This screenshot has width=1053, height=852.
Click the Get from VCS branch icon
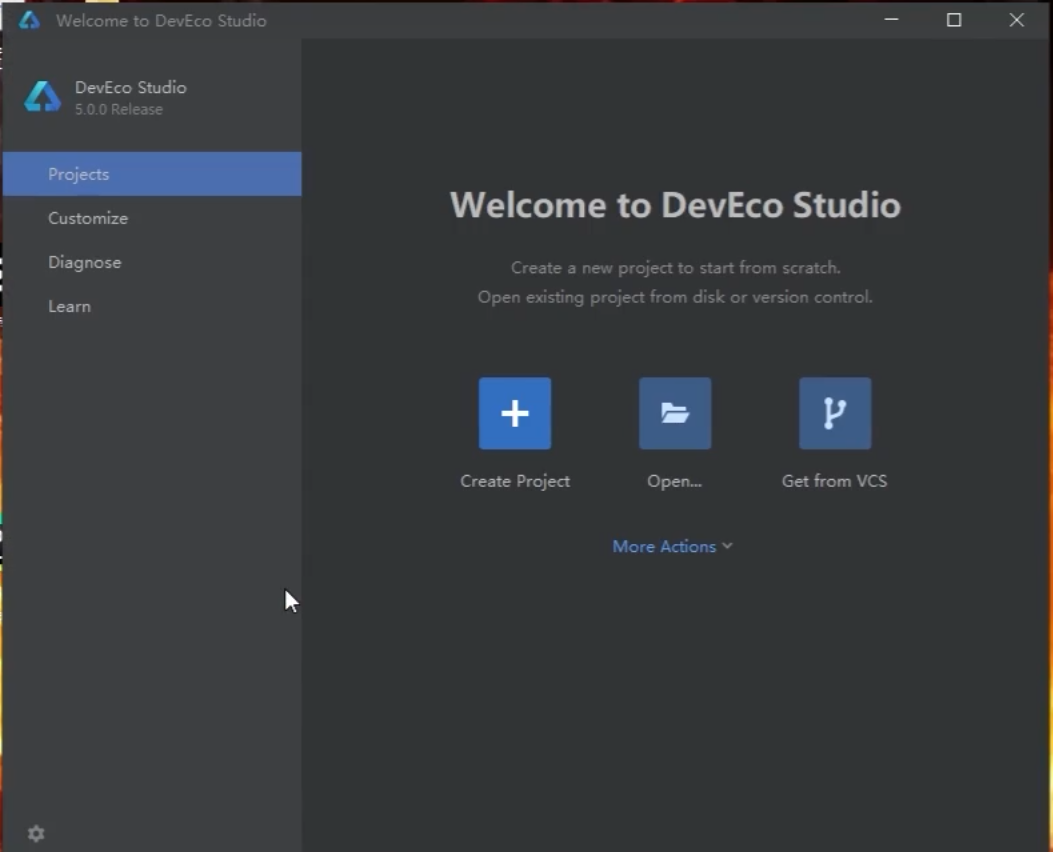[835, 413]
